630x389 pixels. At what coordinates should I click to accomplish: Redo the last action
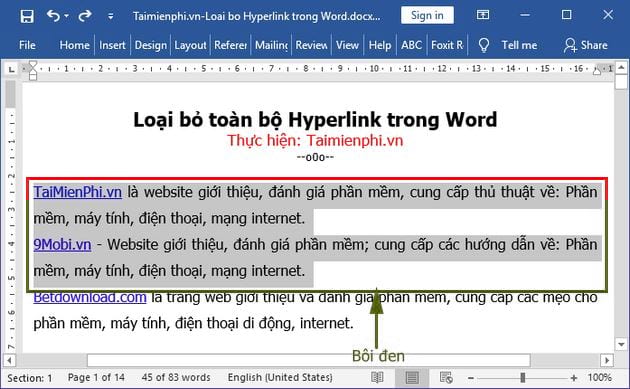coord(85,16)
